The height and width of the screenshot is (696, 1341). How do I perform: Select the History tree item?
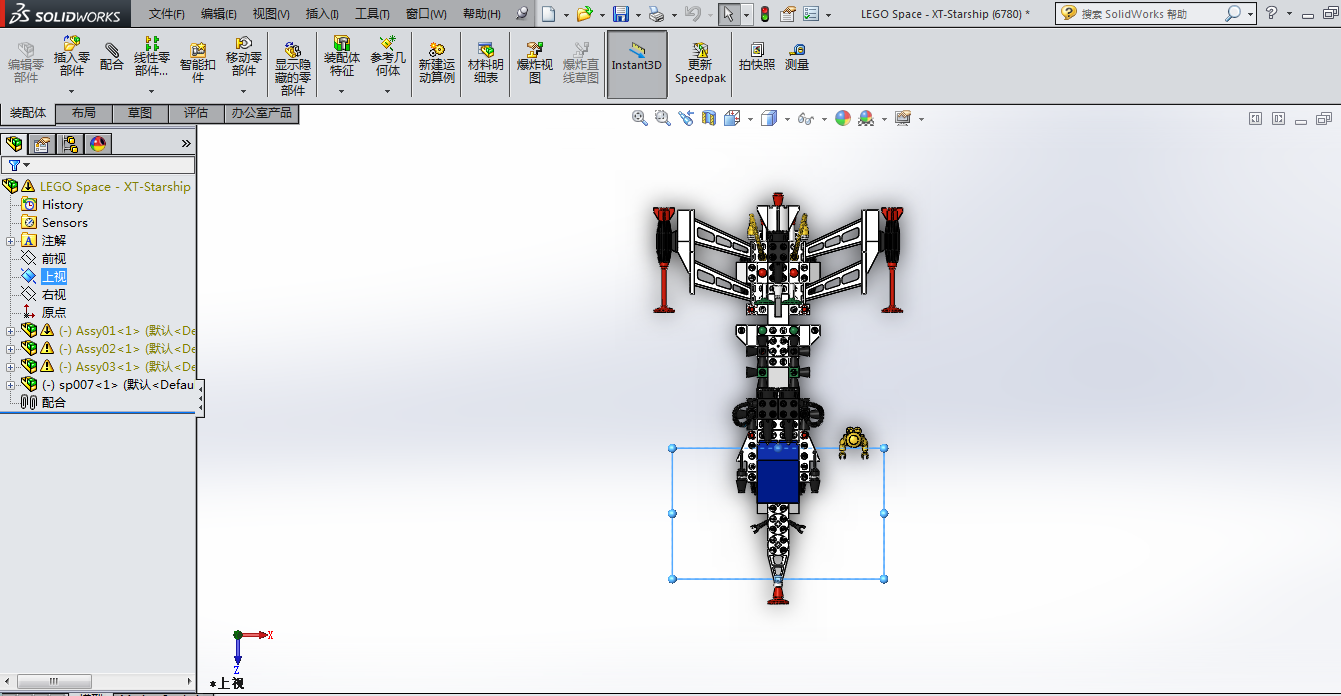62,205
